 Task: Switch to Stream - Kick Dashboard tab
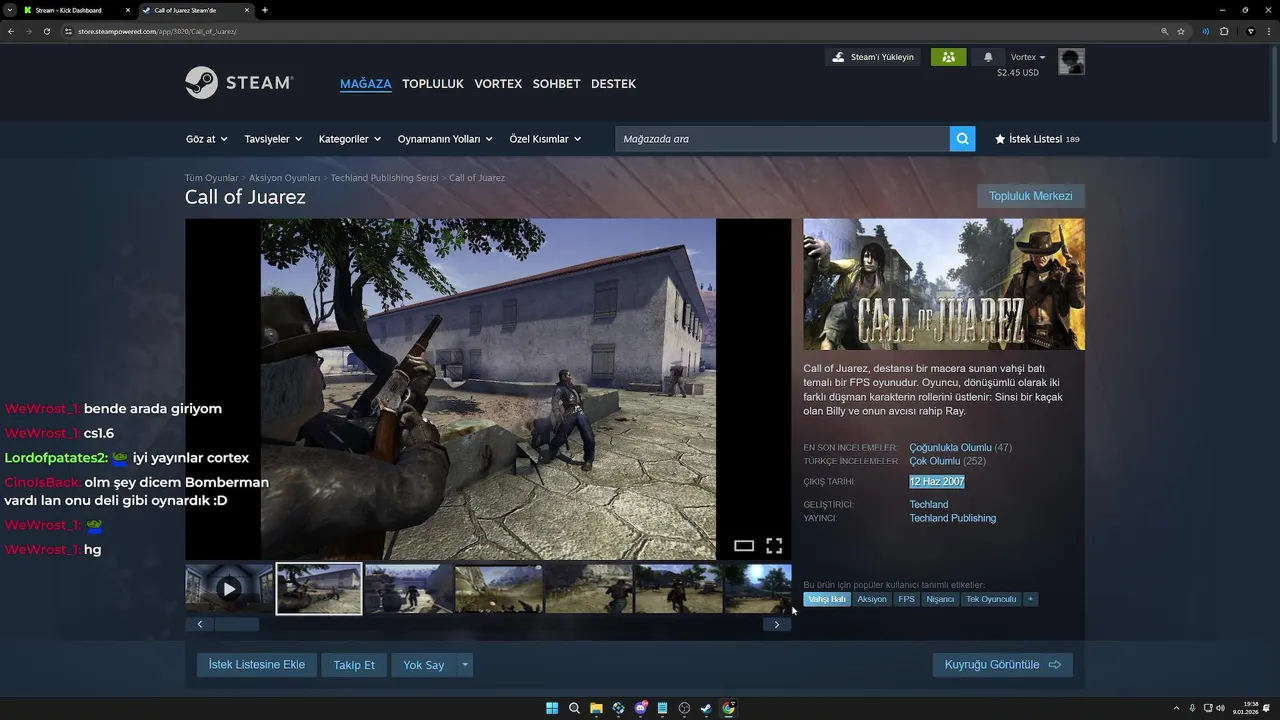pos(75,10)
